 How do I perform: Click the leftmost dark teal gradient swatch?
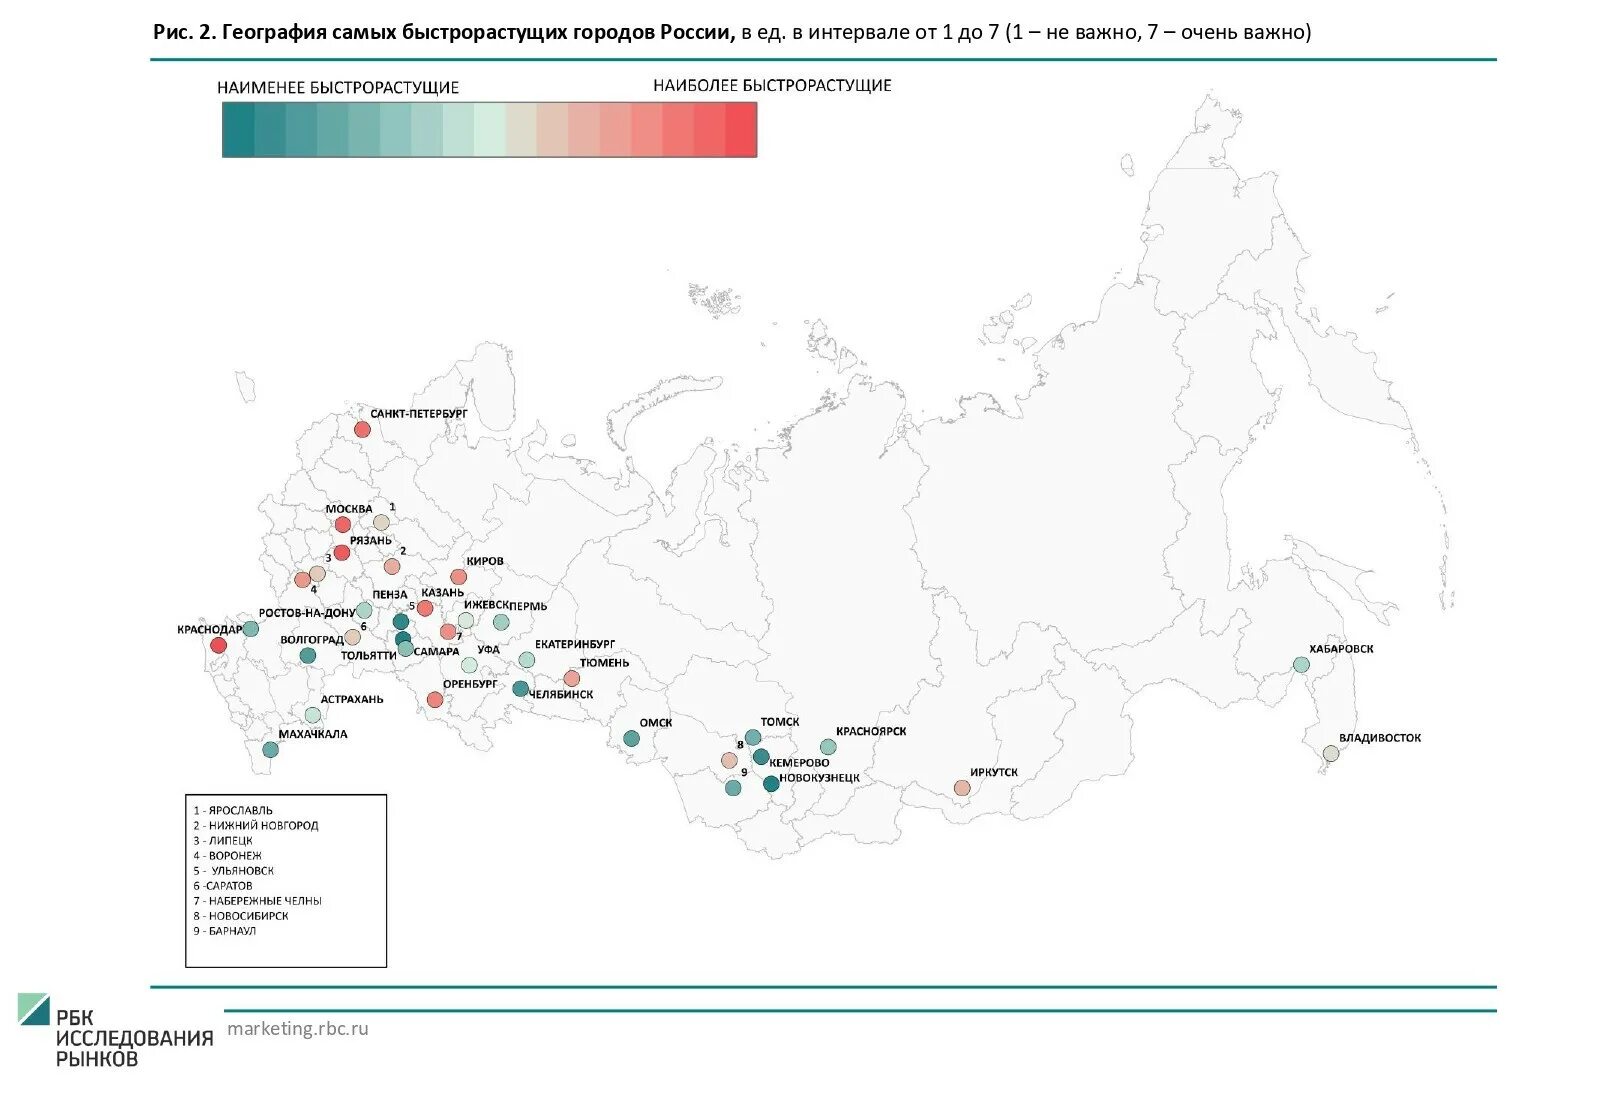point(238,130)
